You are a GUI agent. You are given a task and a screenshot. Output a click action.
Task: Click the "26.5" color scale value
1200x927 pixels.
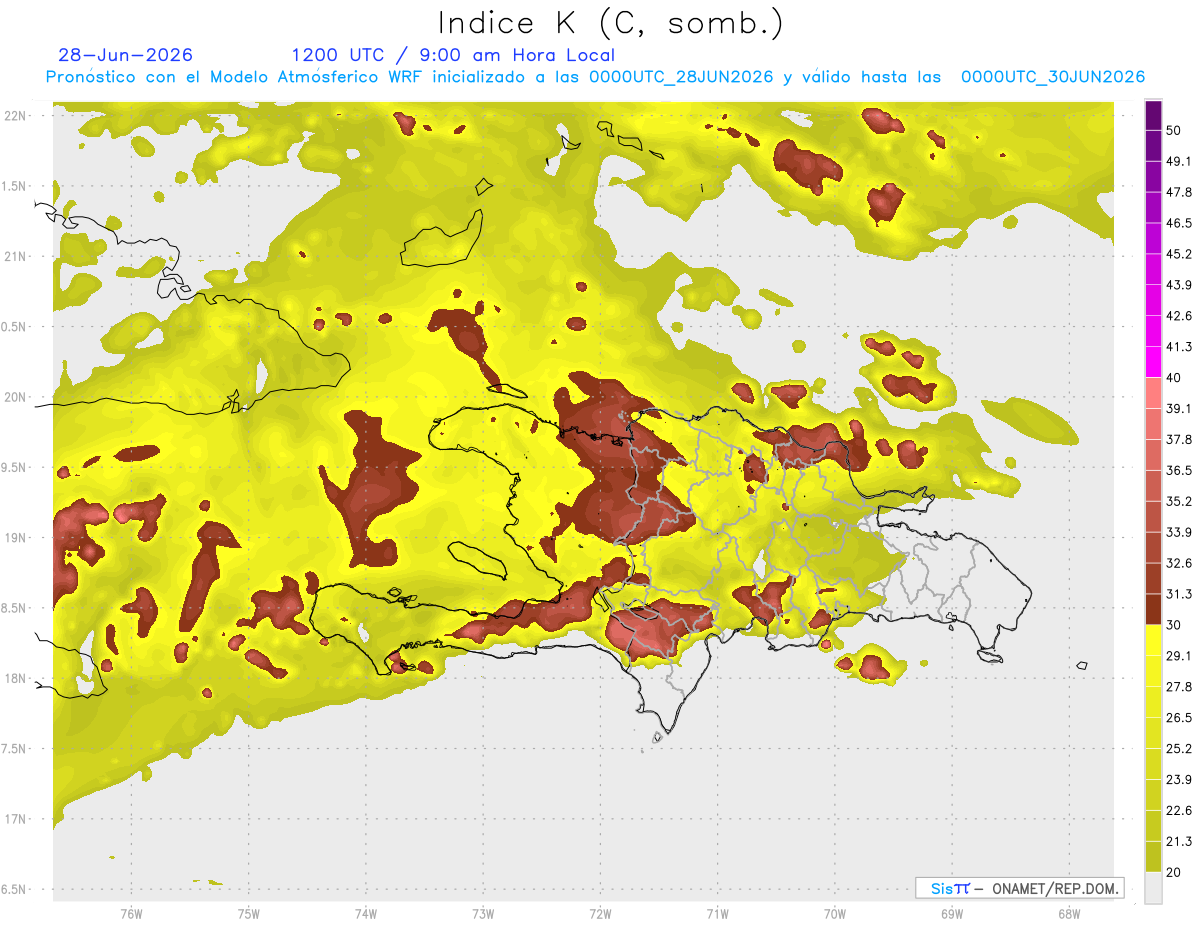pyautogui.click(x=1179, y=718)
